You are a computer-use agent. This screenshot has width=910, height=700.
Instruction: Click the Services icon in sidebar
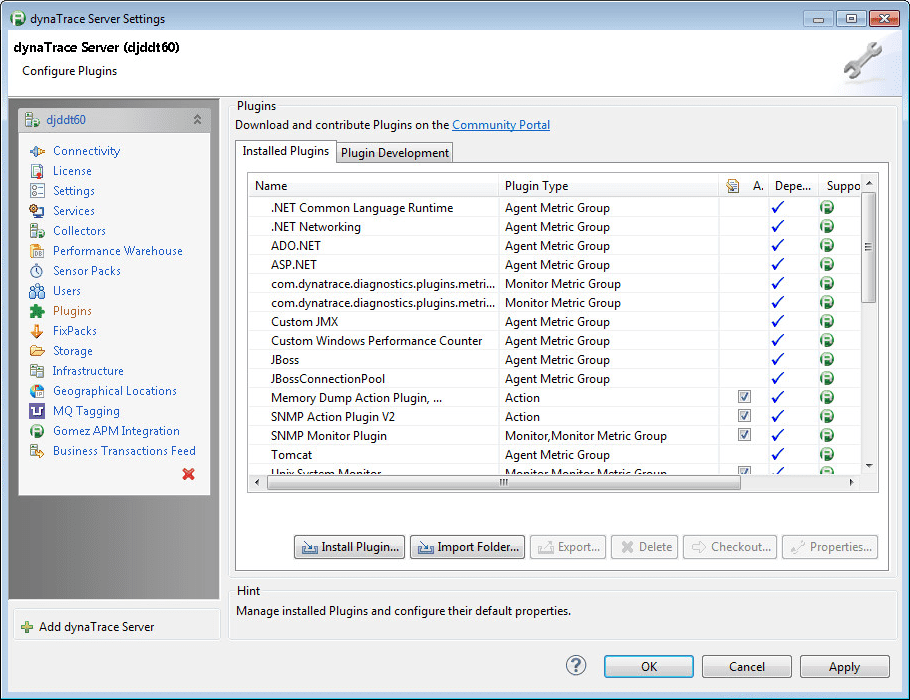(x=37, y=211)
